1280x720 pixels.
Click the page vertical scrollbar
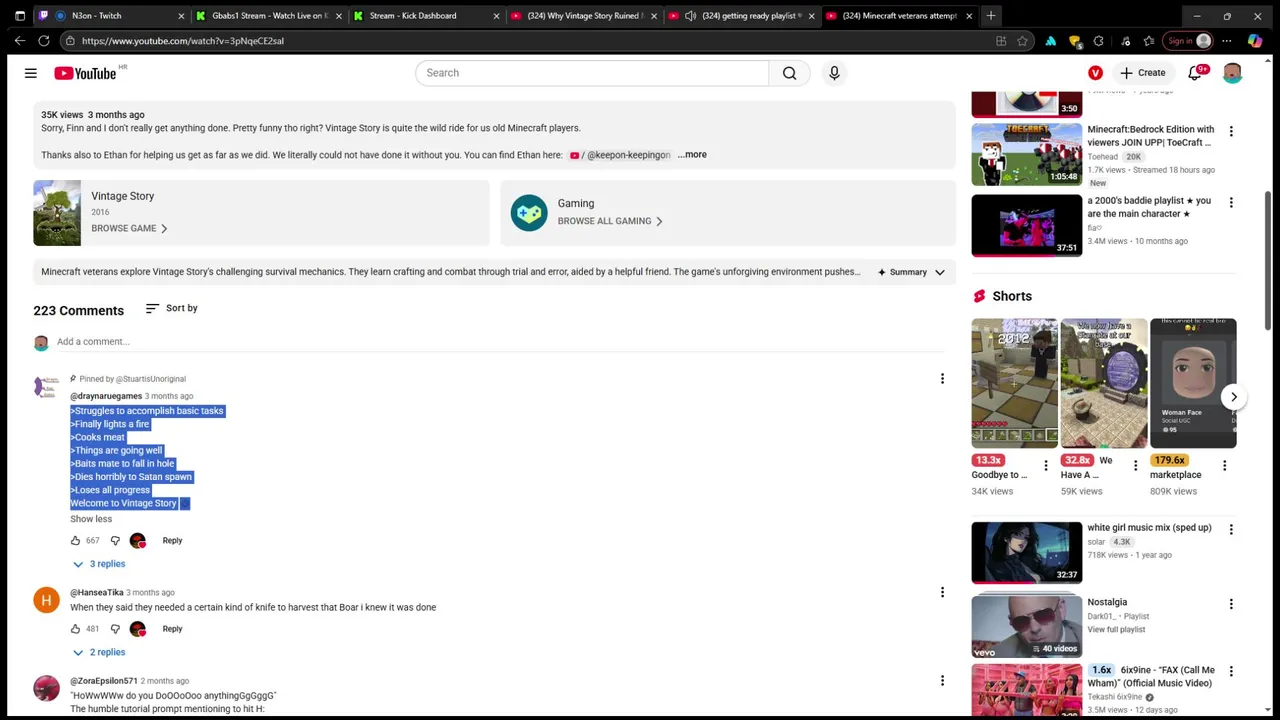tap(1269, 260)
